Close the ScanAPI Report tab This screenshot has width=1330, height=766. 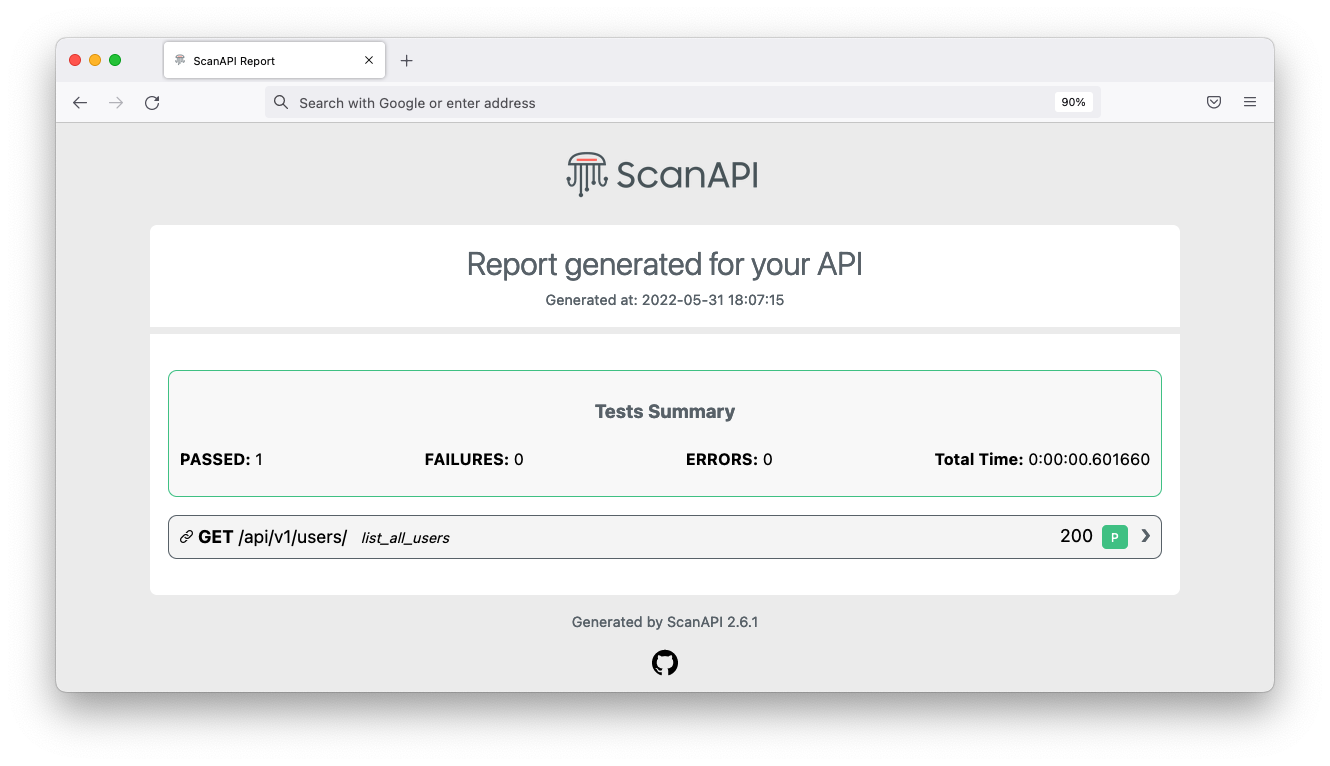point(368,59)
